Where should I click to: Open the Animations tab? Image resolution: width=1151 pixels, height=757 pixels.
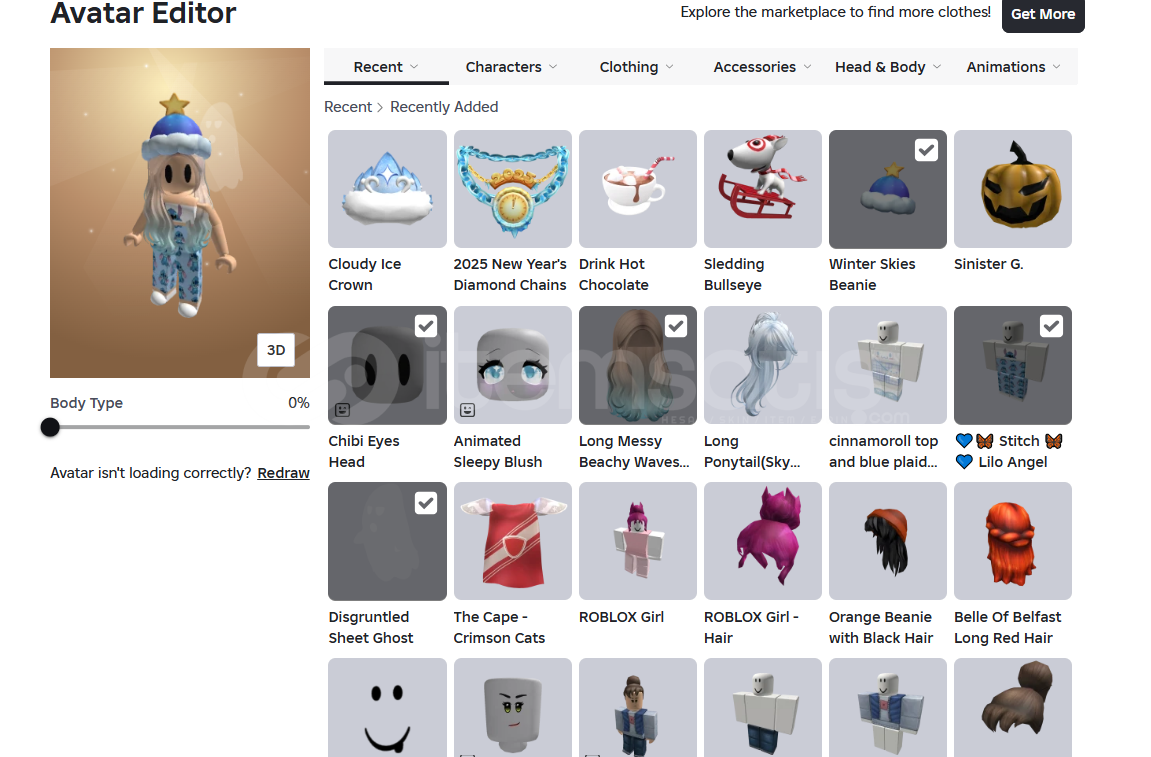1013,67
